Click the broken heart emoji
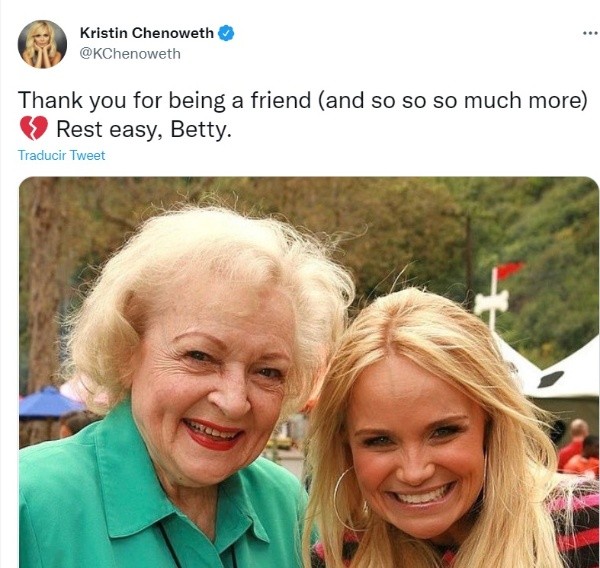Viewport: 600px width, 568px height. click(x=34, y=128)
